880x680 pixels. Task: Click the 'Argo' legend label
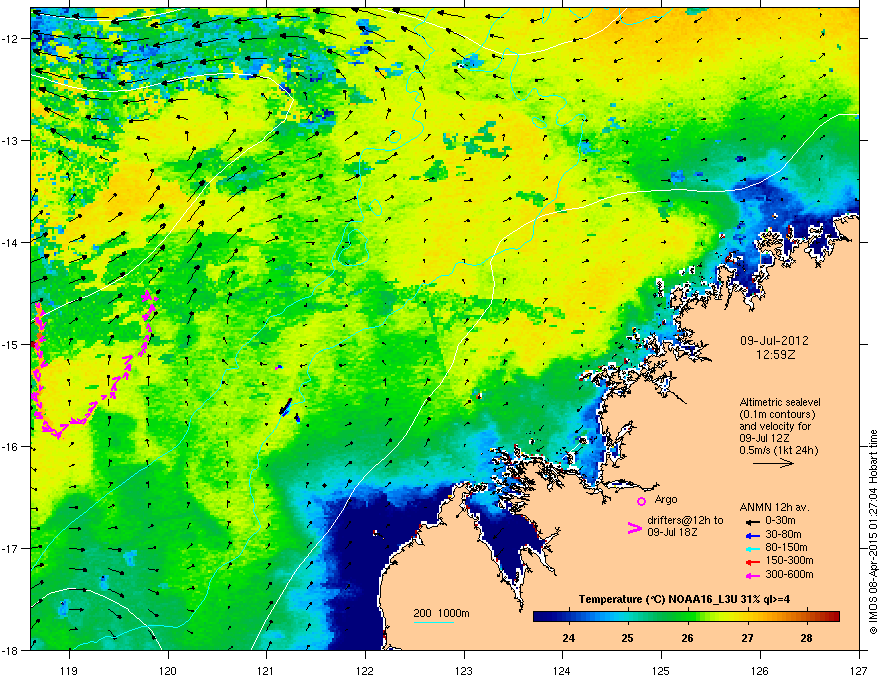pyautogui.click(x=666, y=499)
